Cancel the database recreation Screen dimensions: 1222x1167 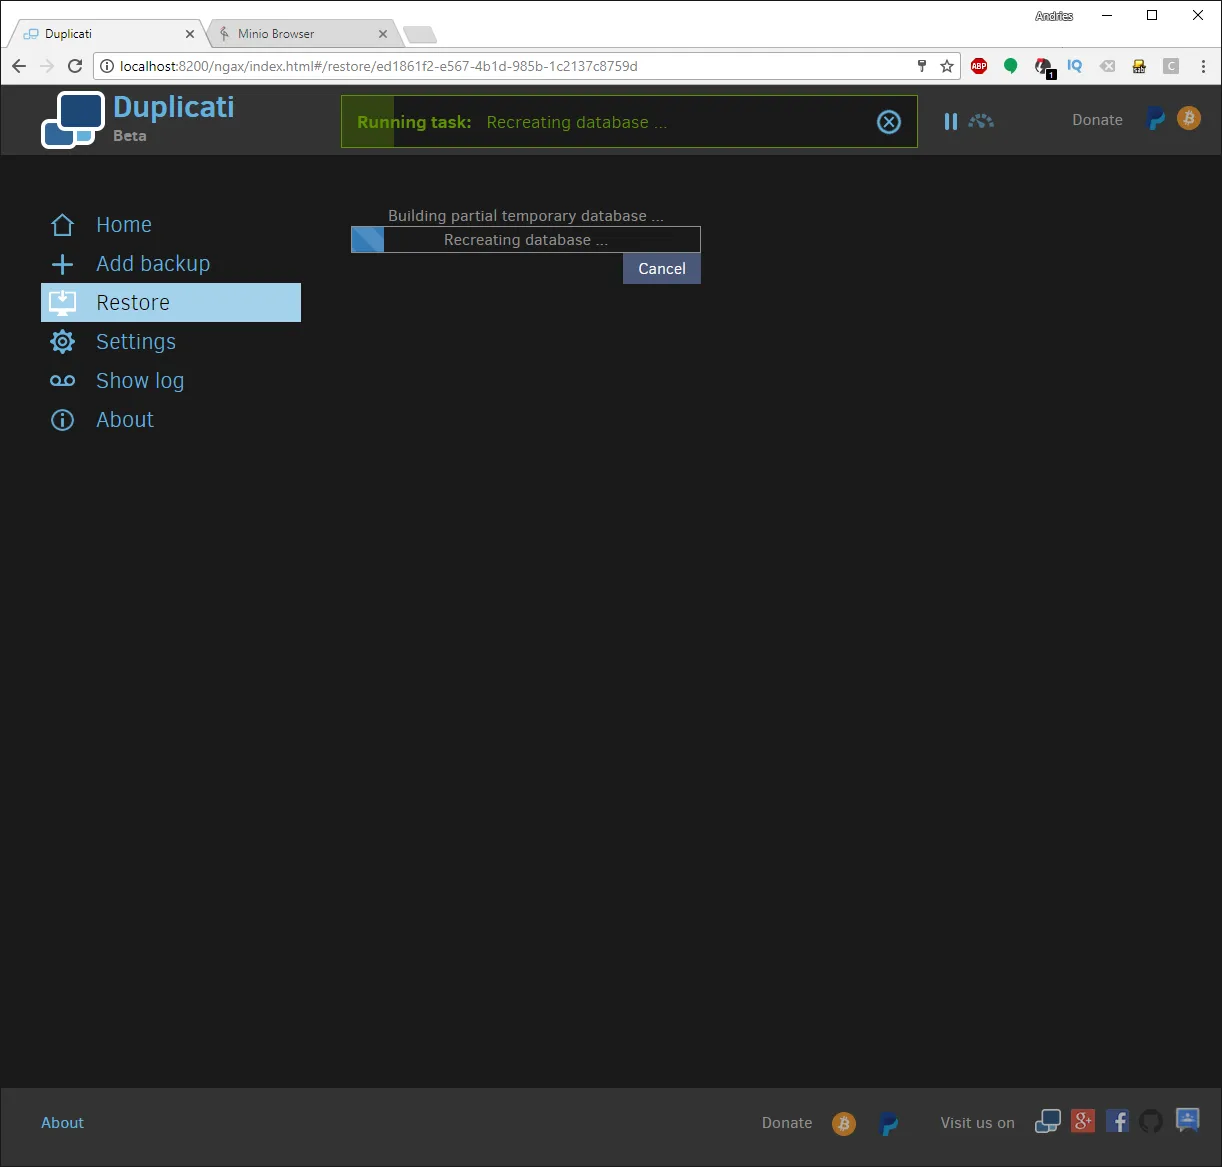coord(662,269)
